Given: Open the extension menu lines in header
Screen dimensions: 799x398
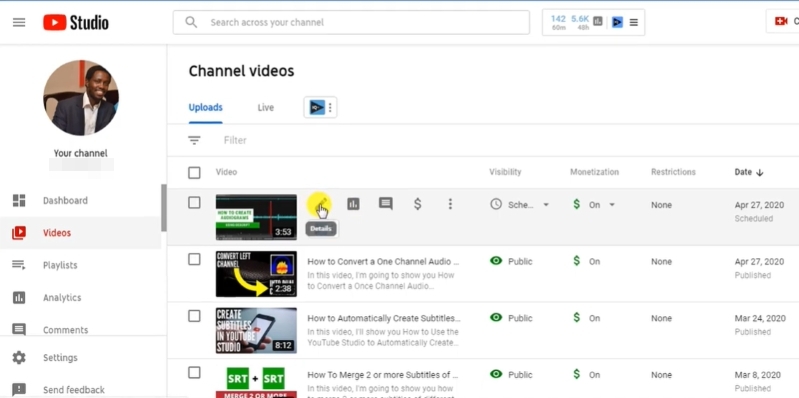Looking at the screenshot, I should pyautogui.click(x=633, y=22).
